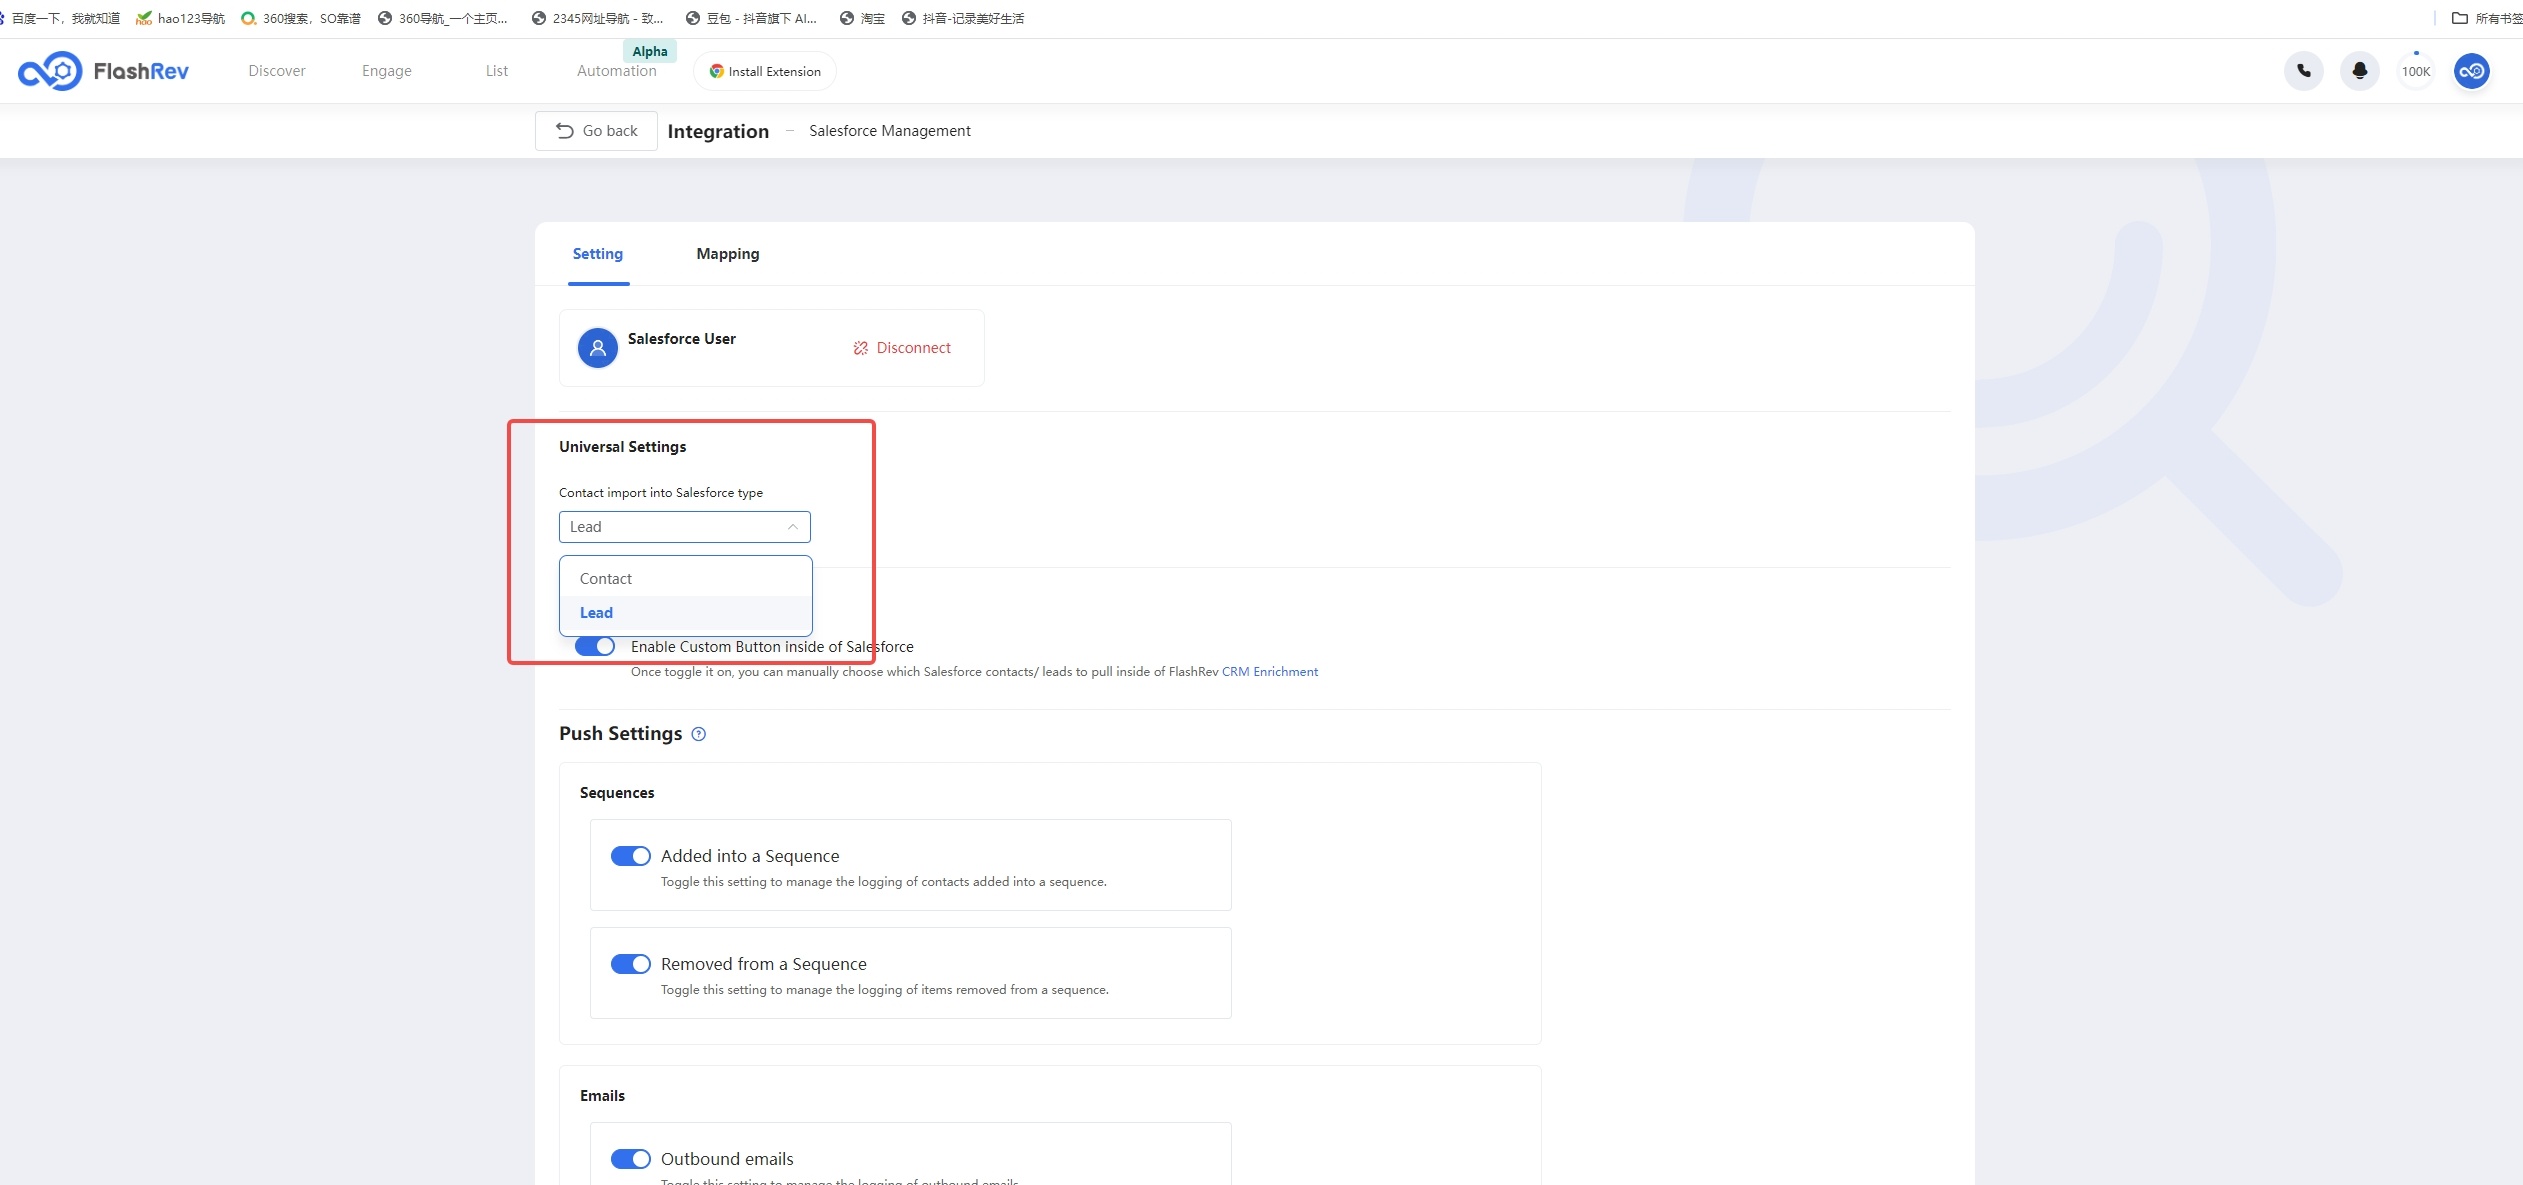The width and height of the screenshot is (2523, 1185).
Task: Click the Alpha badge above Automation
Action: (x=650, y=51)
